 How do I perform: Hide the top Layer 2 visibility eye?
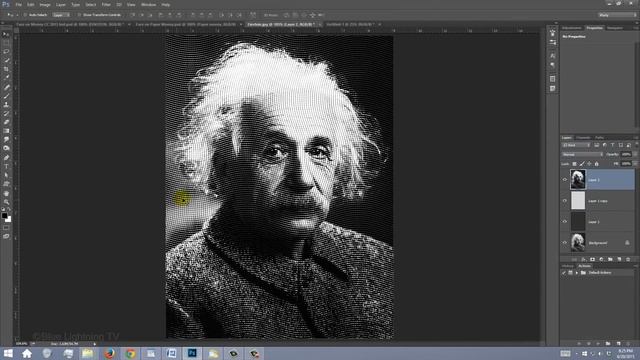(565, 180)
